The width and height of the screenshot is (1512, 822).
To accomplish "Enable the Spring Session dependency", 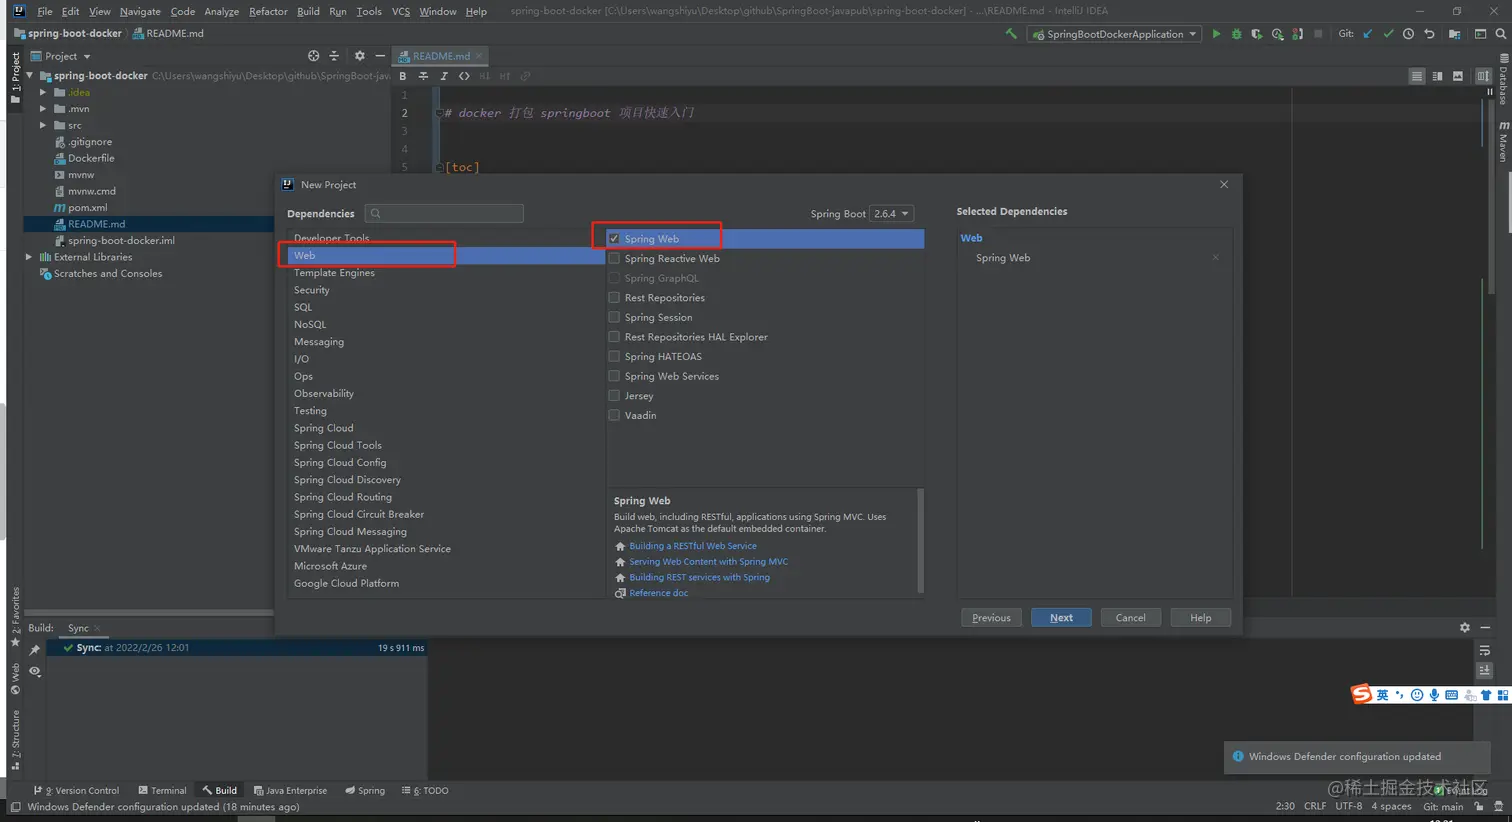I will point(614,317).
